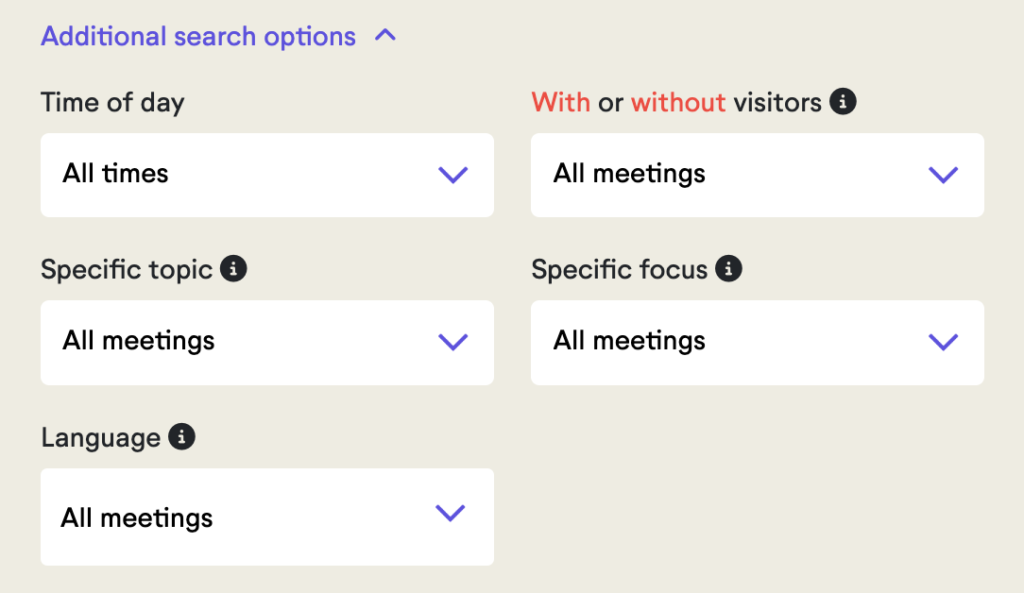Viewport: 1024px width, 593px height.
Task: Open the Specific focus All meetings dropdown
Action: click(757, 342)
